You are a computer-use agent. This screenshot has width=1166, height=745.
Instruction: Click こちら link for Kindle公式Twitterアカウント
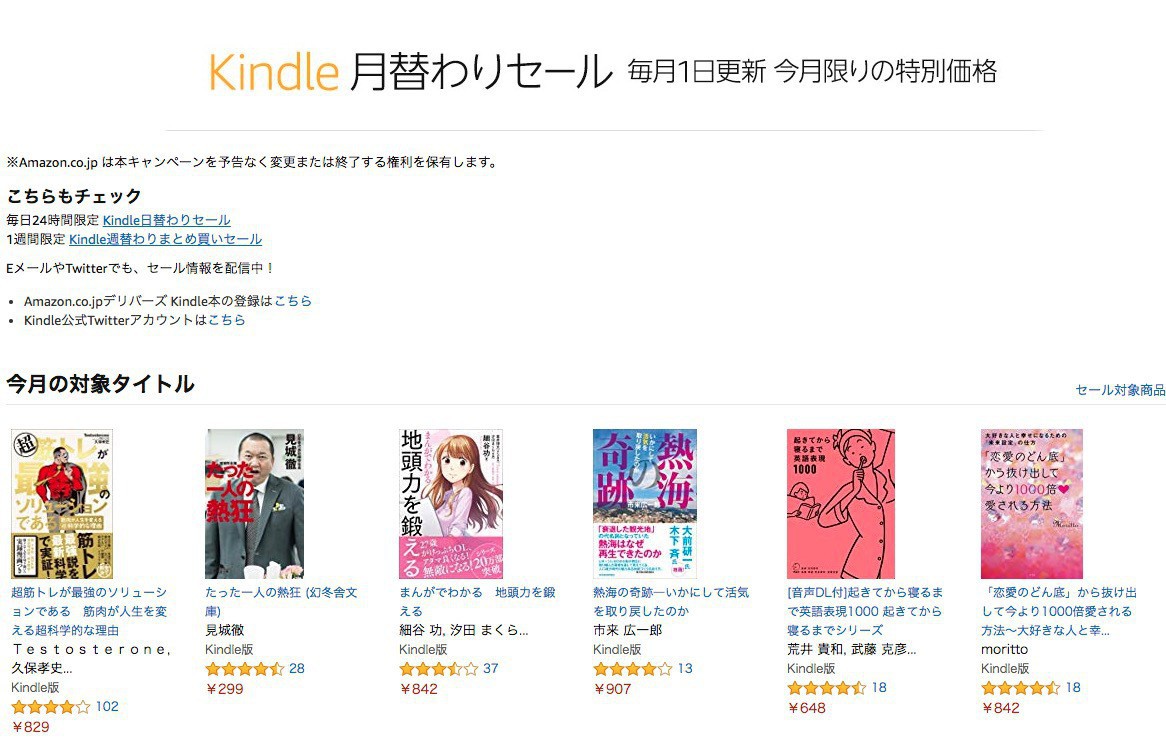tap(227, 320)
